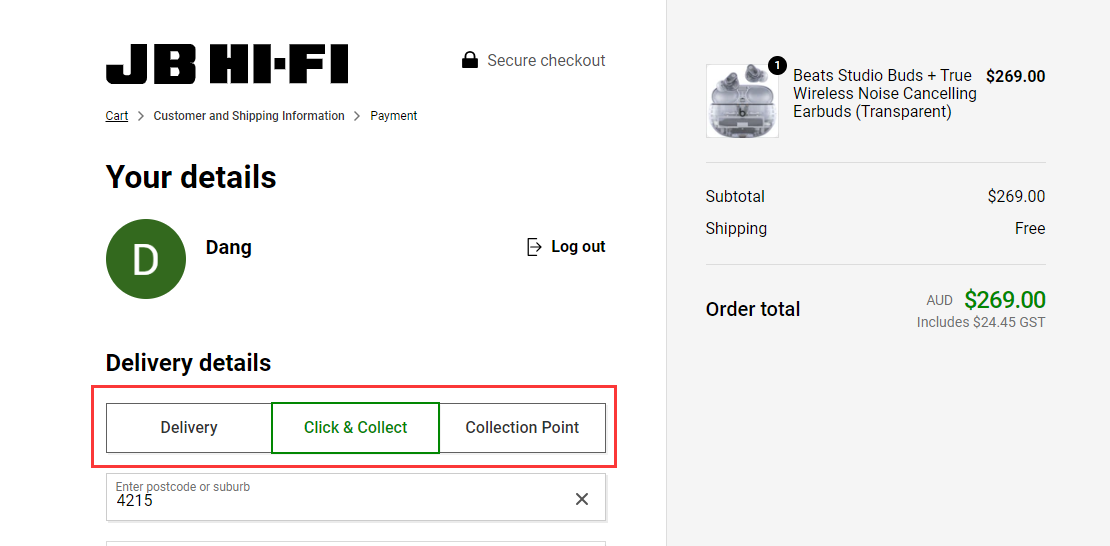
Task: Click the JB HI-FI logo
Action: [227, 64]
